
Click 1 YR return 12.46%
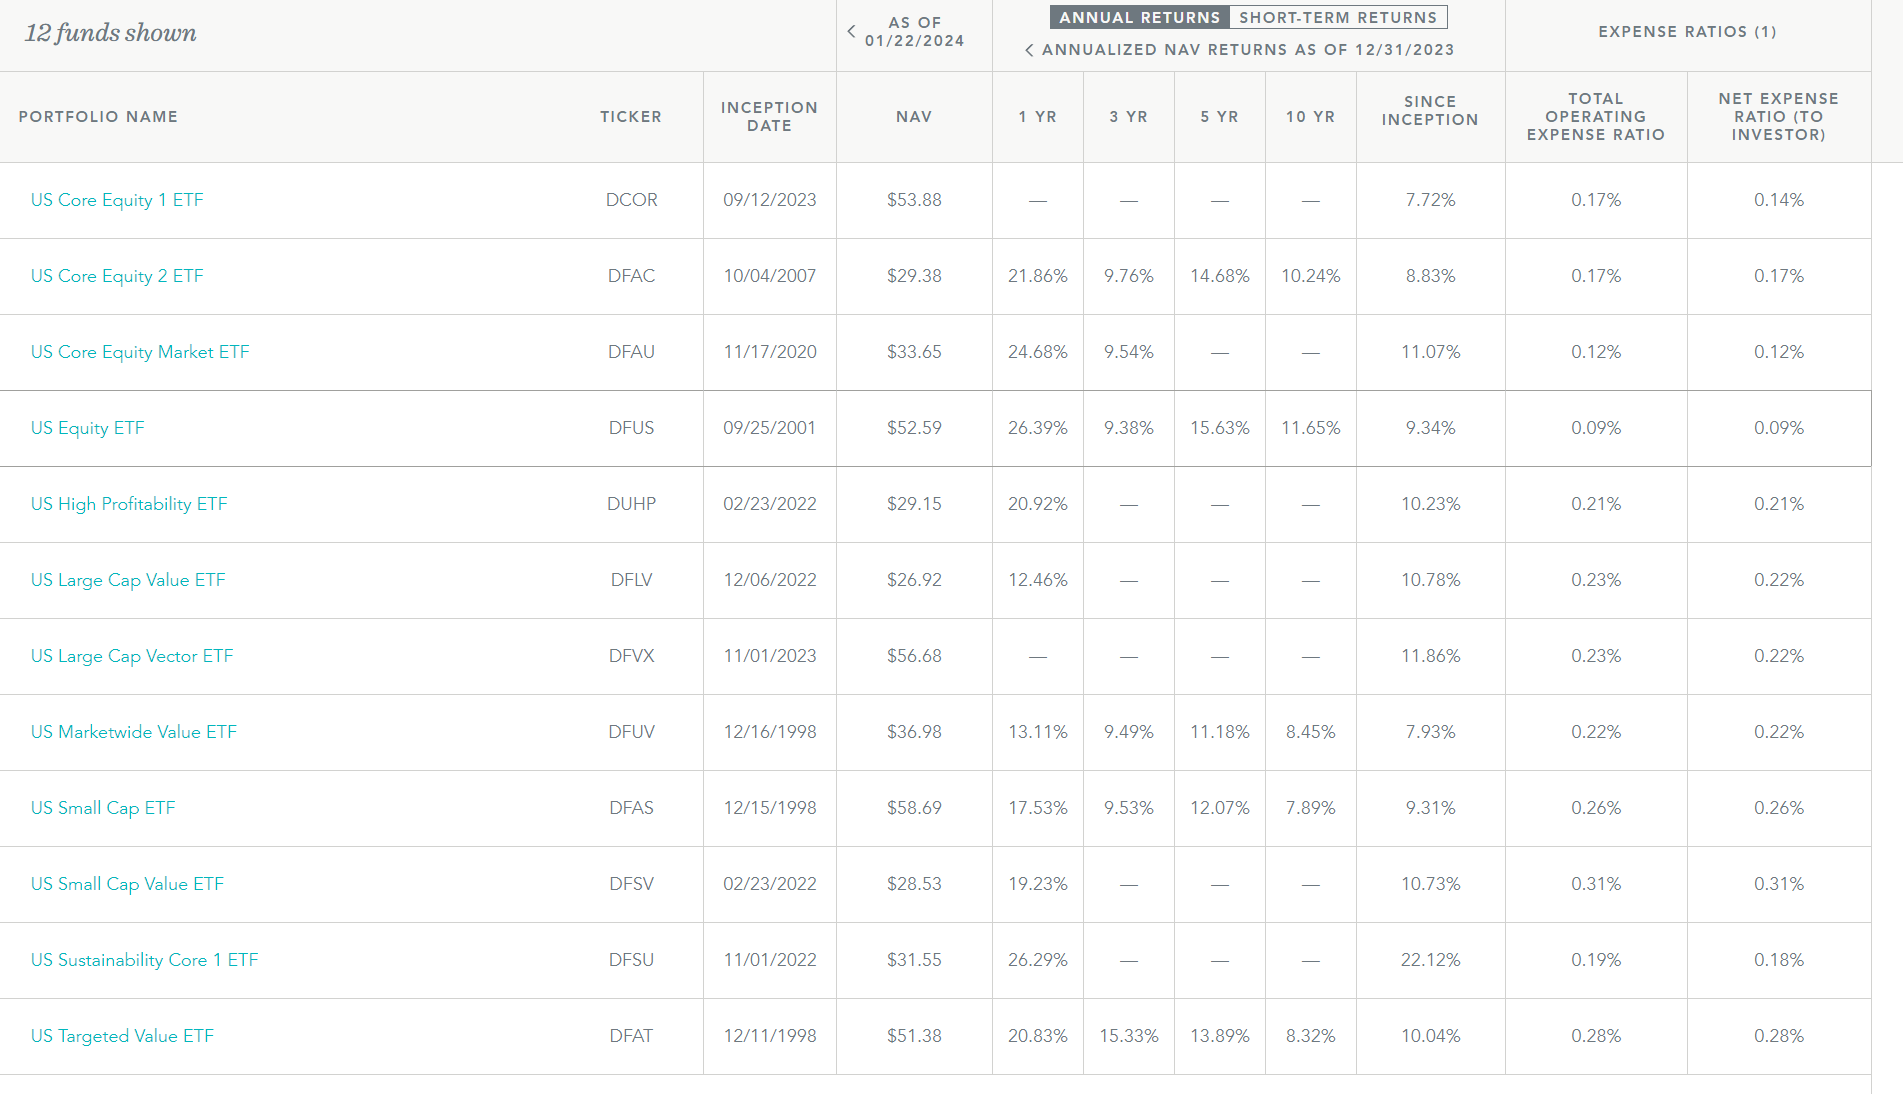coord(1038,580)
